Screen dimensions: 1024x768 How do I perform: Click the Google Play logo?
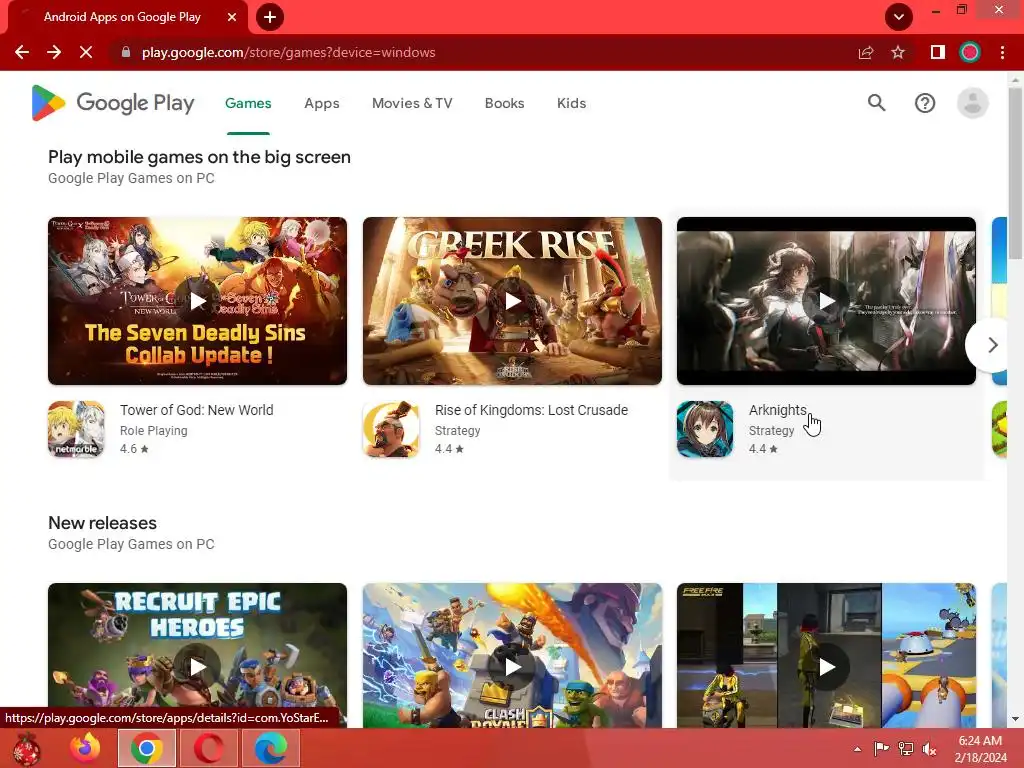pyautogui.click(x=113, y=103)
